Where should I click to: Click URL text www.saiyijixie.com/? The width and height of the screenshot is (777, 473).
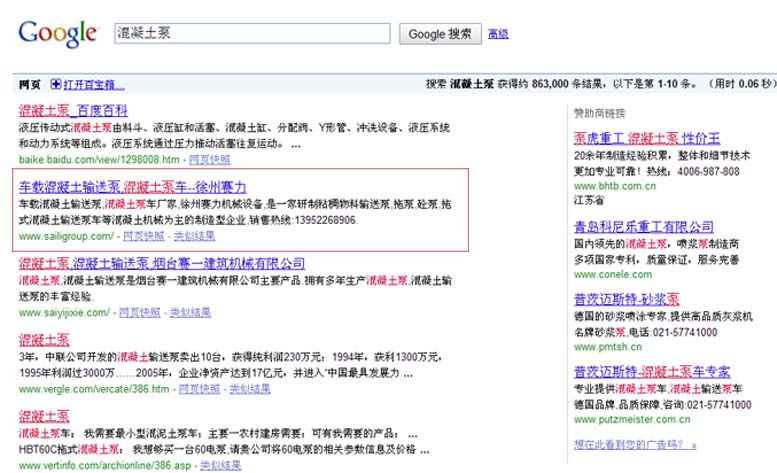64,313
